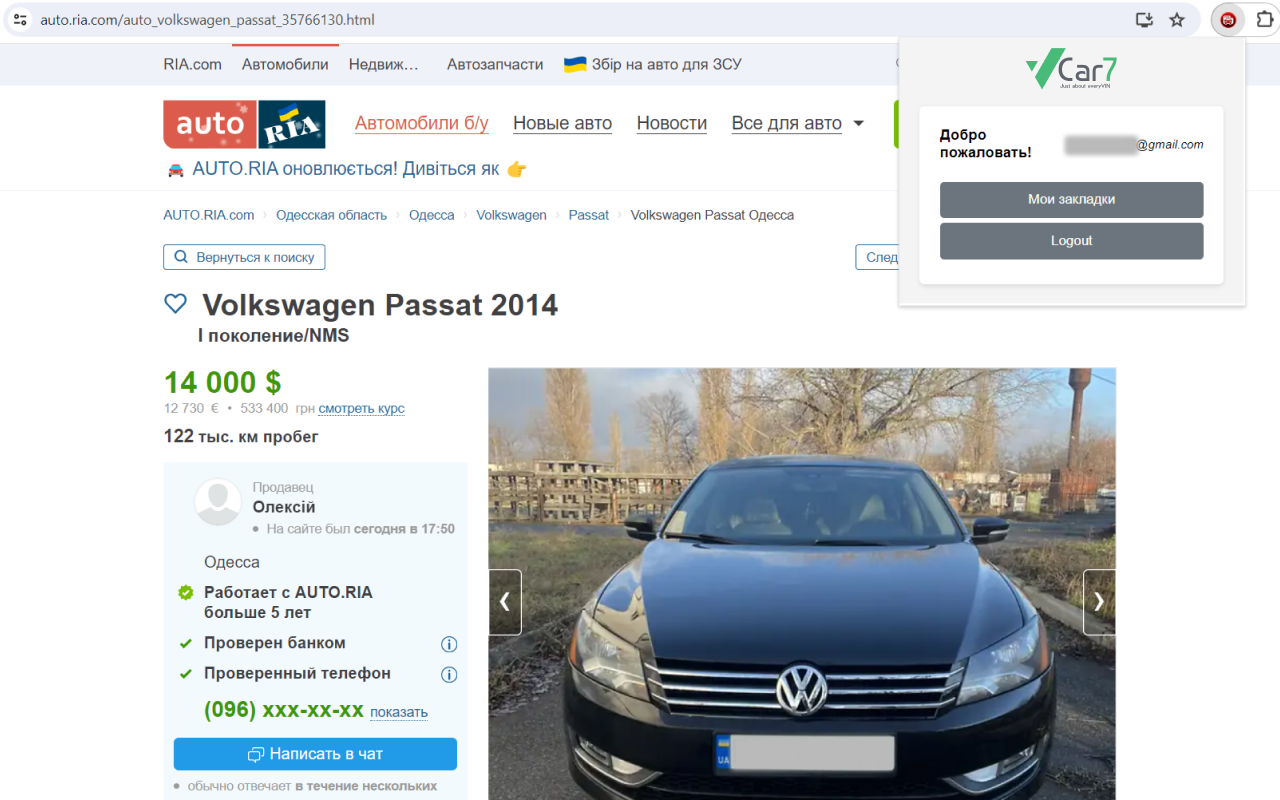Click показать to reveal phone number
Image resolution: width=1280 pixels, height=800 pixels.
pyautogui.click(x=399, y=712)
